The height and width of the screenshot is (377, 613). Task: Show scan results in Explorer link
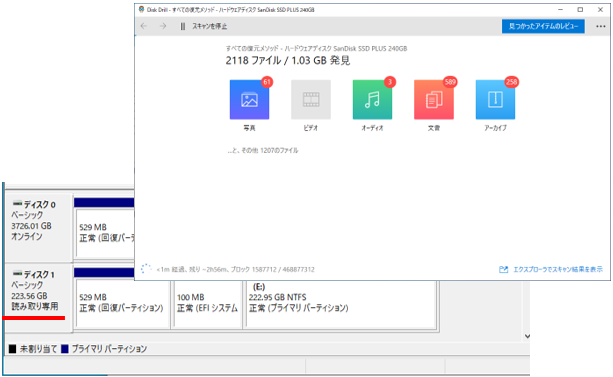click(x=551, y=269)
